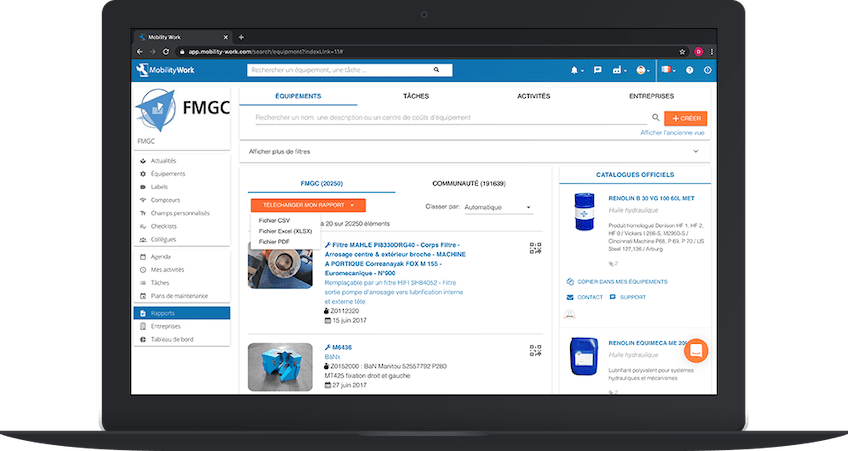Open Champs personnalisés in sidebar

182,213
